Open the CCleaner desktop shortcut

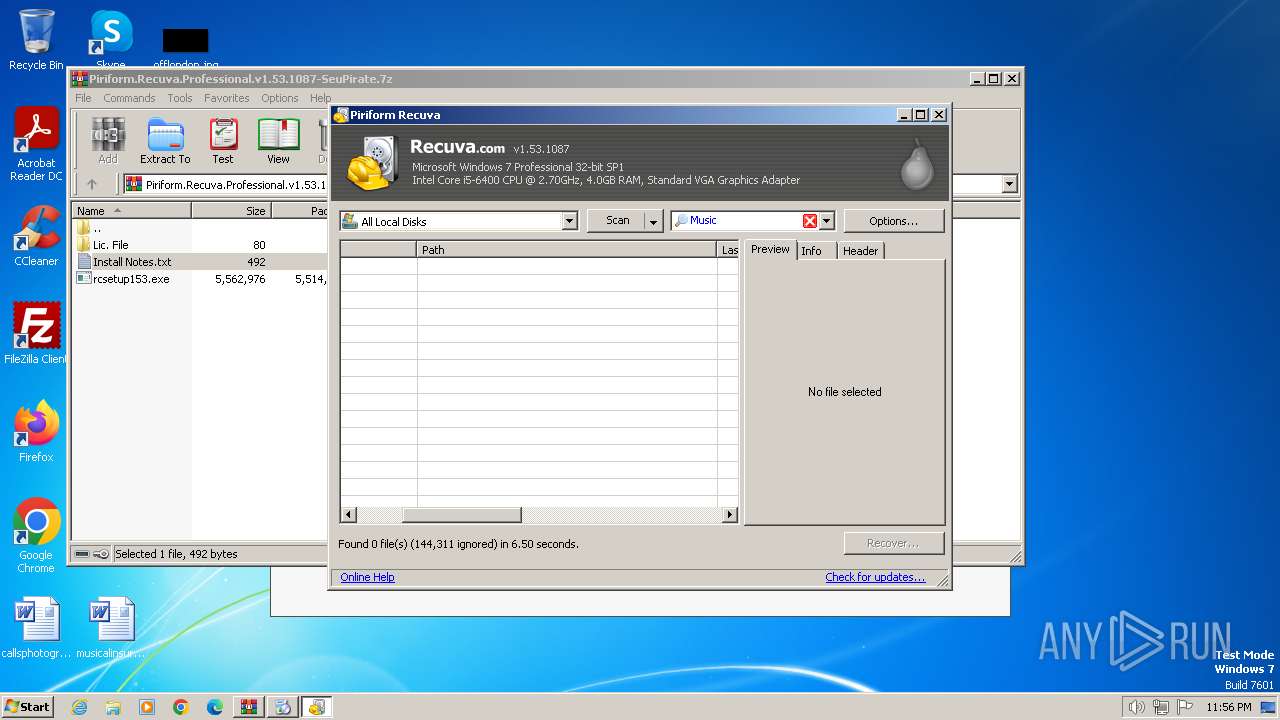point(36,236)
